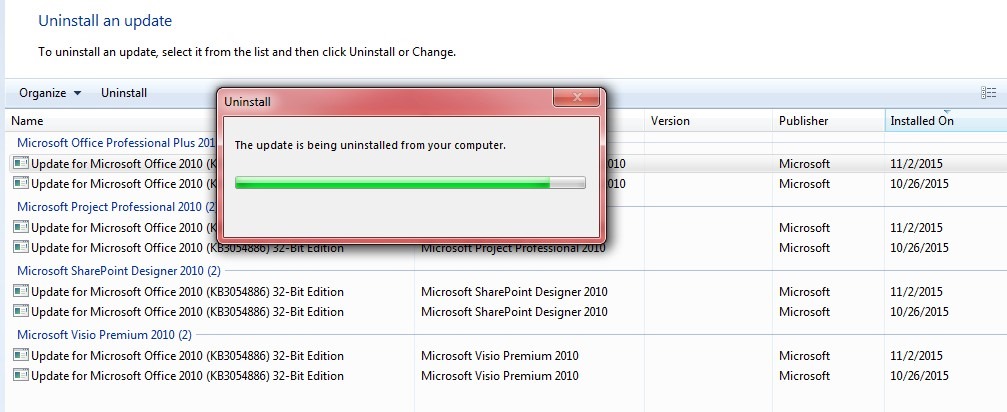
Task: Click icon of Project Professional update dated 11/2/2015
Action: 20,228
